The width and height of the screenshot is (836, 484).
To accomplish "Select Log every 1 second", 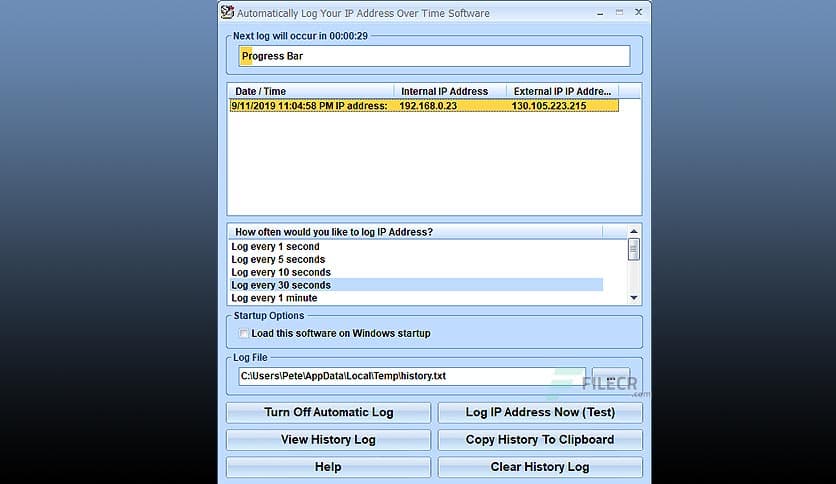I will click(x=416, y=246).
